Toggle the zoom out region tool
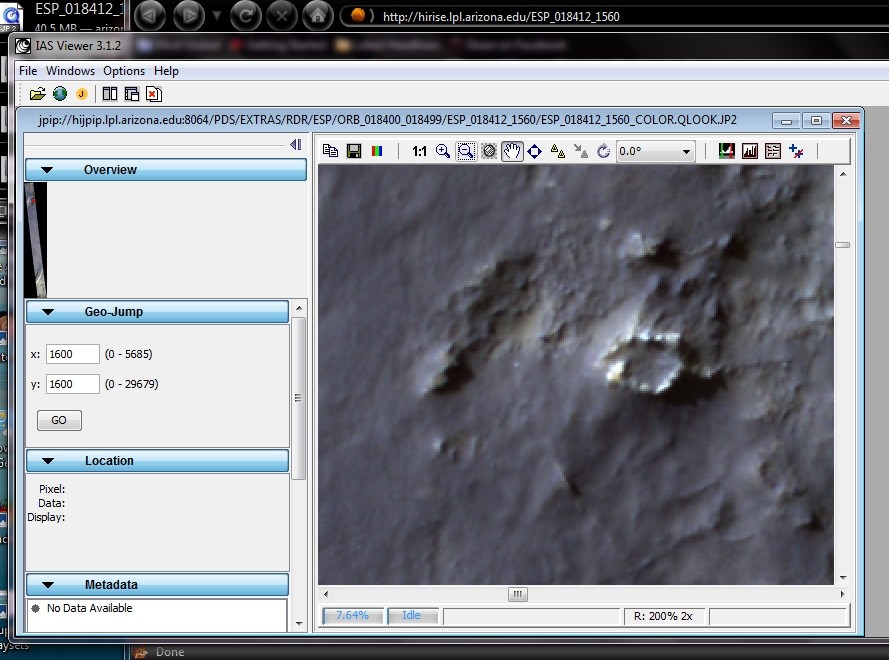The width and height of the screenshot is (889, 660). 466,151
